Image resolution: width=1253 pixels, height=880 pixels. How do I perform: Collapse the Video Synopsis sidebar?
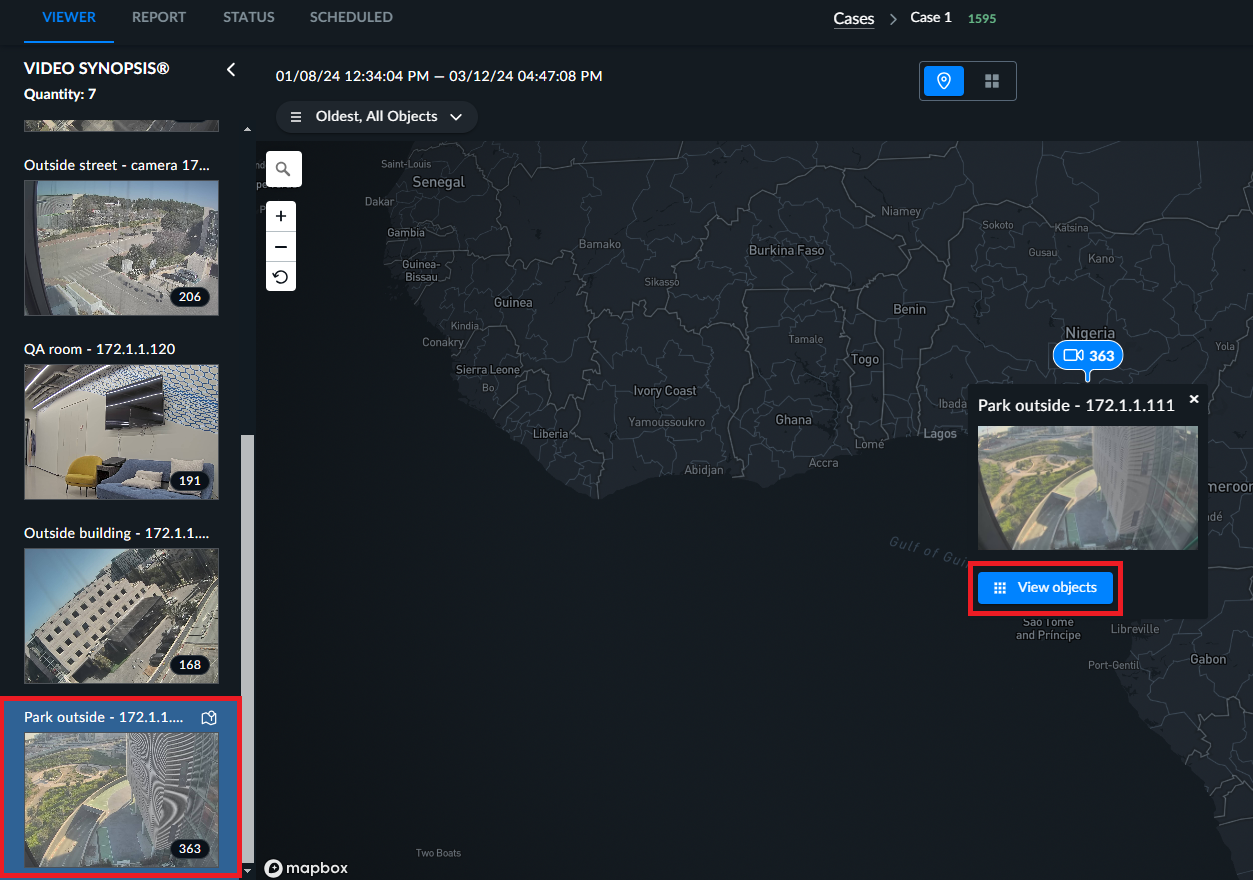pos(231,69)
